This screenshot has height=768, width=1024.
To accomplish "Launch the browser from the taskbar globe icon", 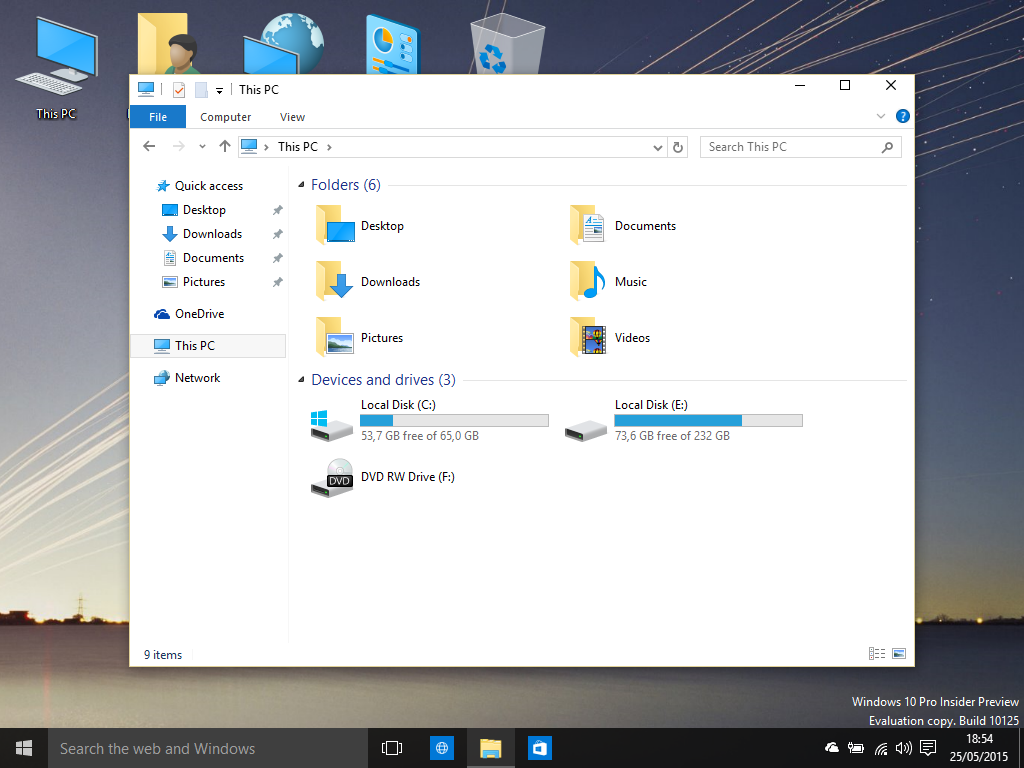I will (x=441, y=748).
